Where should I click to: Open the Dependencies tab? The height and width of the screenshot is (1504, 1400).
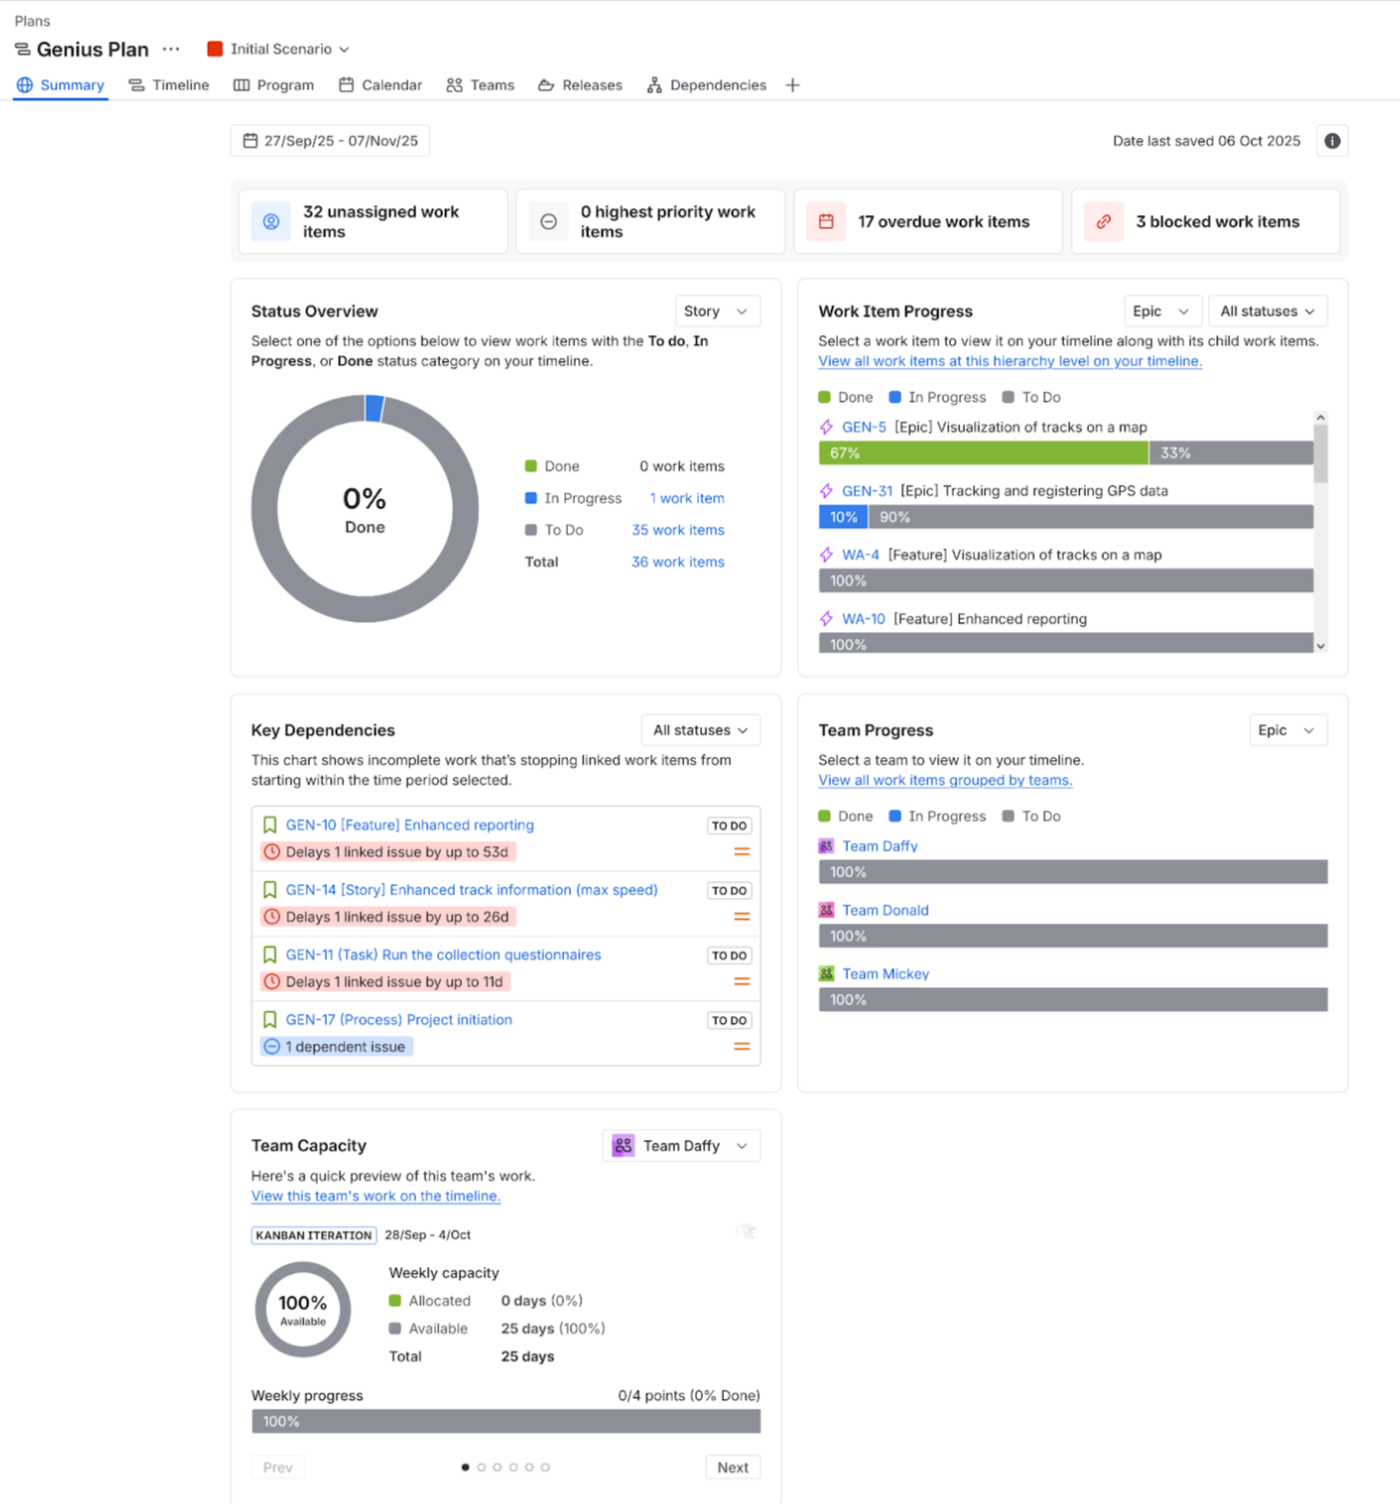706,86
